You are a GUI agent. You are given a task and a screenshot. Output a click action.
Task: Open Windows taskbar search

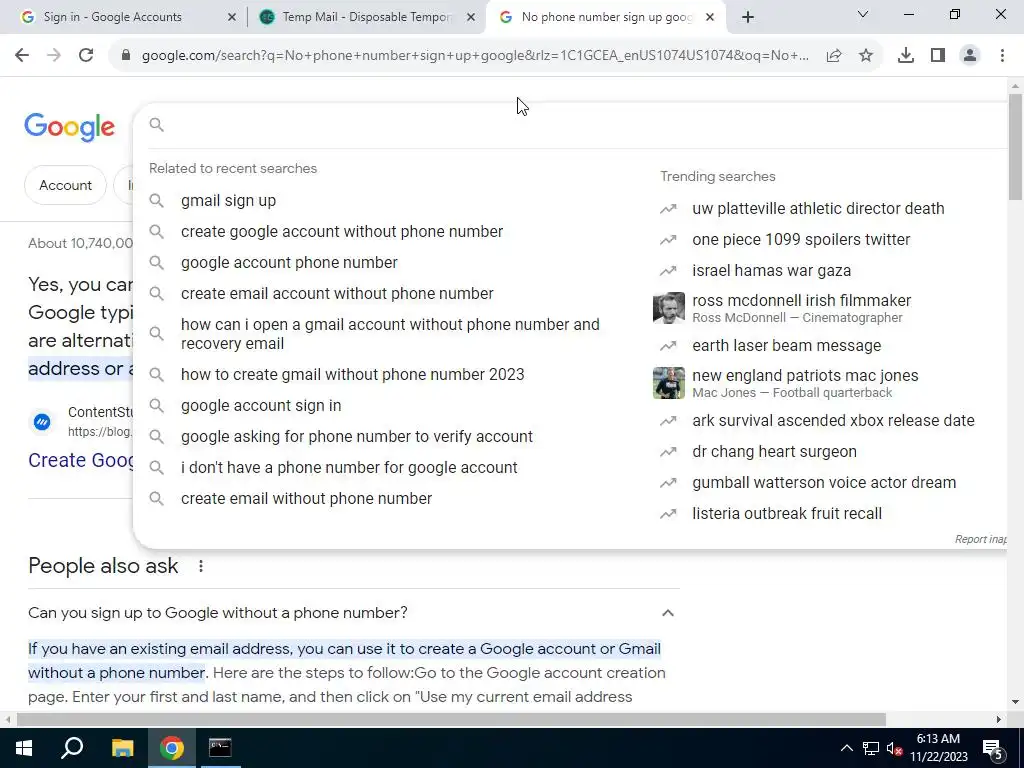pos(72,748)
